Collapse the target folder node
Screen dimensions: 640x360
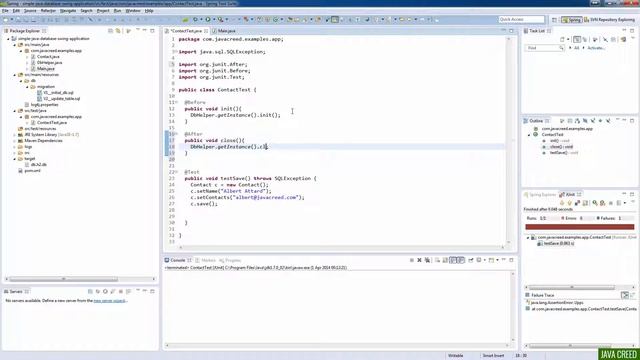(x=15, y=158)
